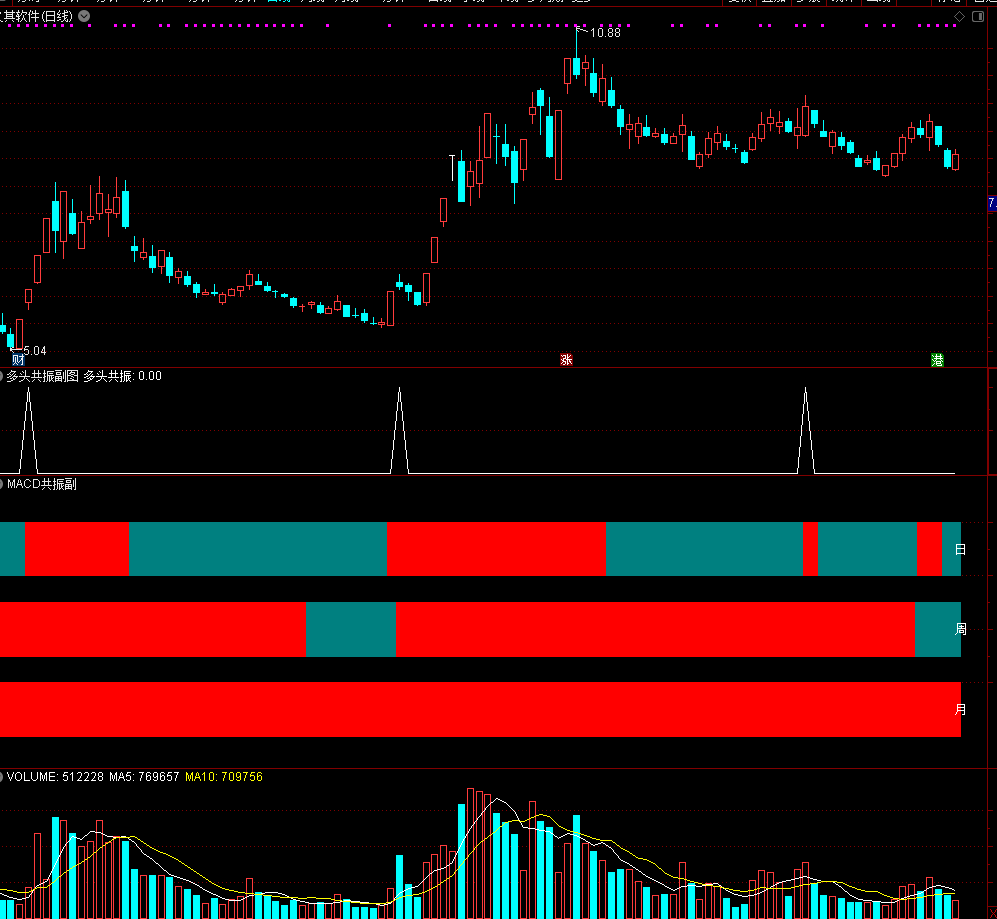Click the VOLUME: 512228 readout
Screen dimensions: 997x919
tap(55, 777)
